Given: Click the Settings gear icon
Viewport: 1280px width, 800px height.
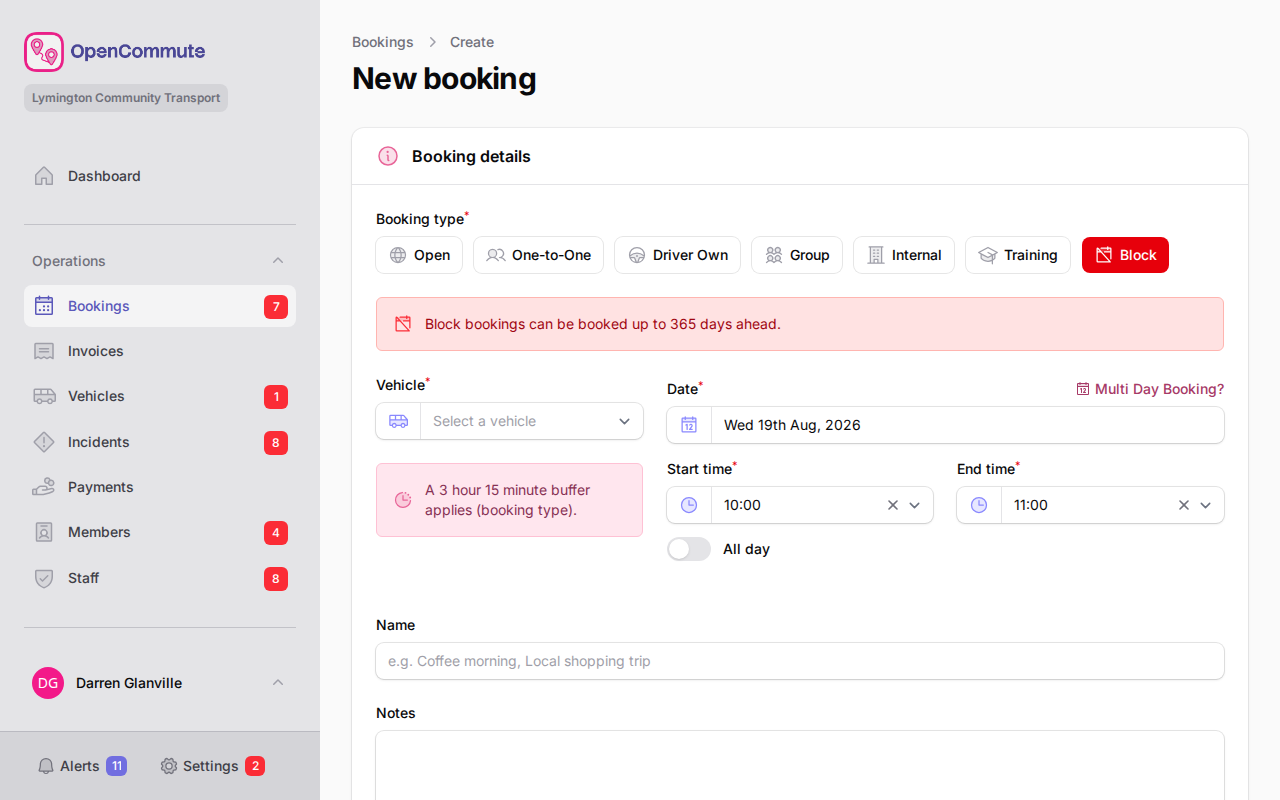Looking at the screenshot, I should [169, 766].
